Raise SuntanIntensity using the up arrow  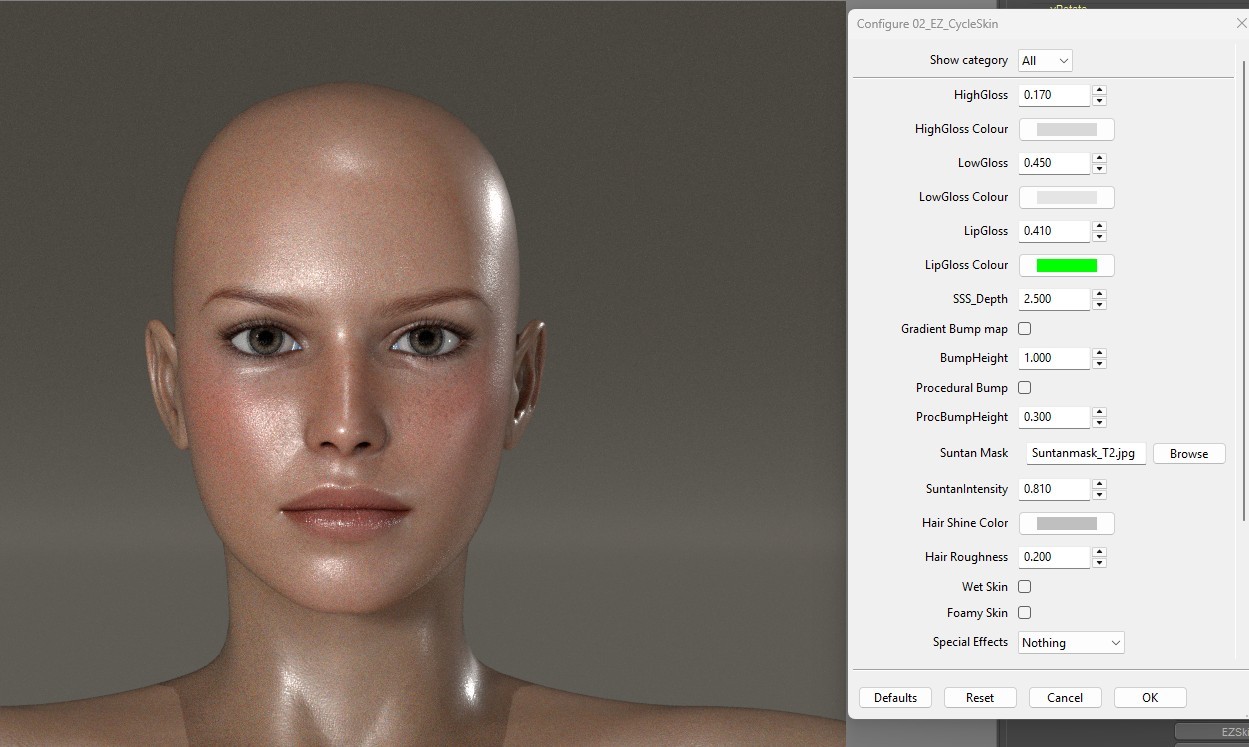(x=1099, y=484)
